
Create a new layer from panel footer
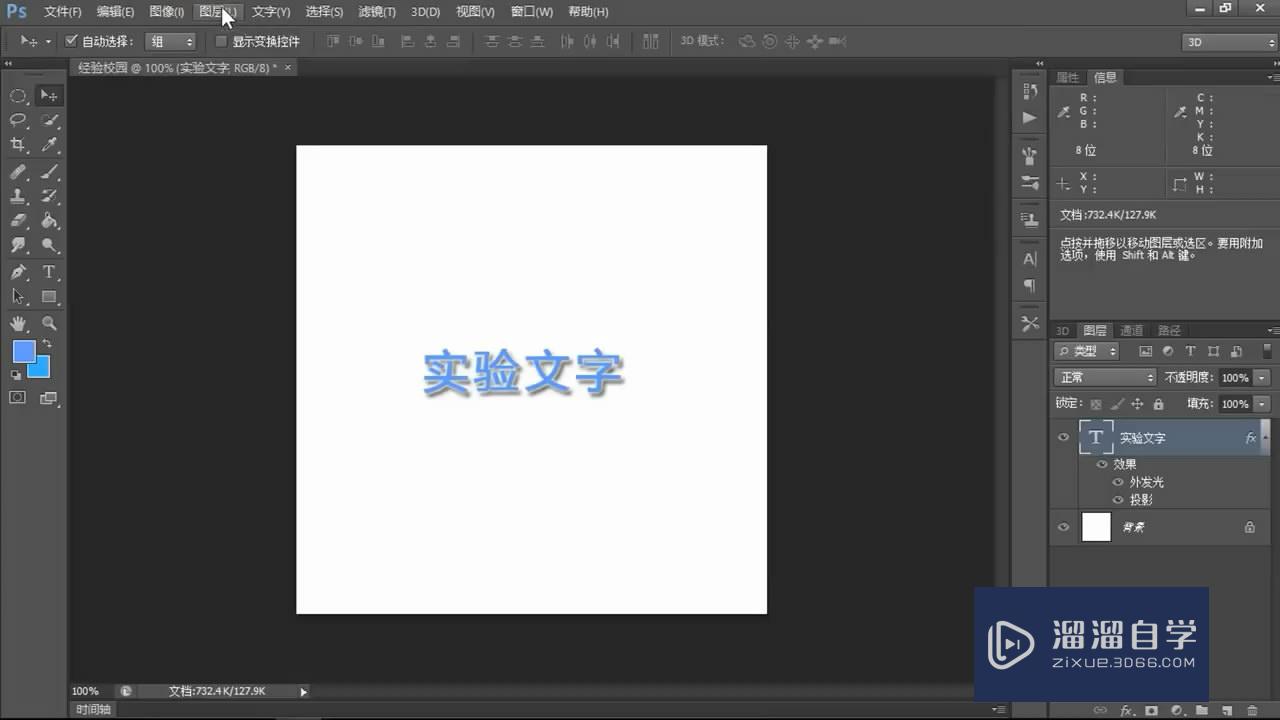1227,710
